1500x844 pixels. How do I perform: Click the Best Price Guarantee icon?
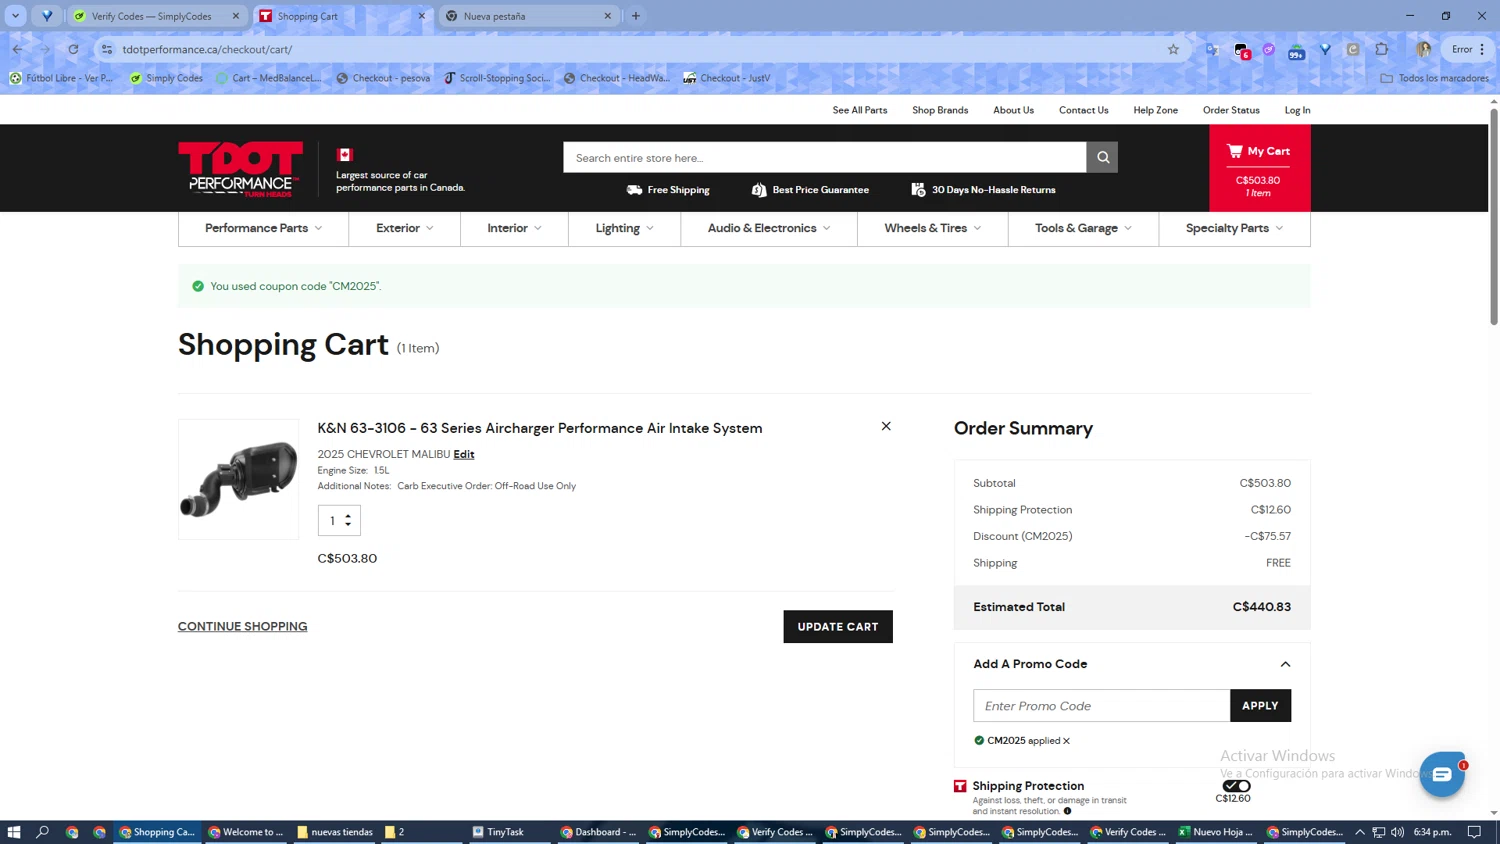pos(759,190)
